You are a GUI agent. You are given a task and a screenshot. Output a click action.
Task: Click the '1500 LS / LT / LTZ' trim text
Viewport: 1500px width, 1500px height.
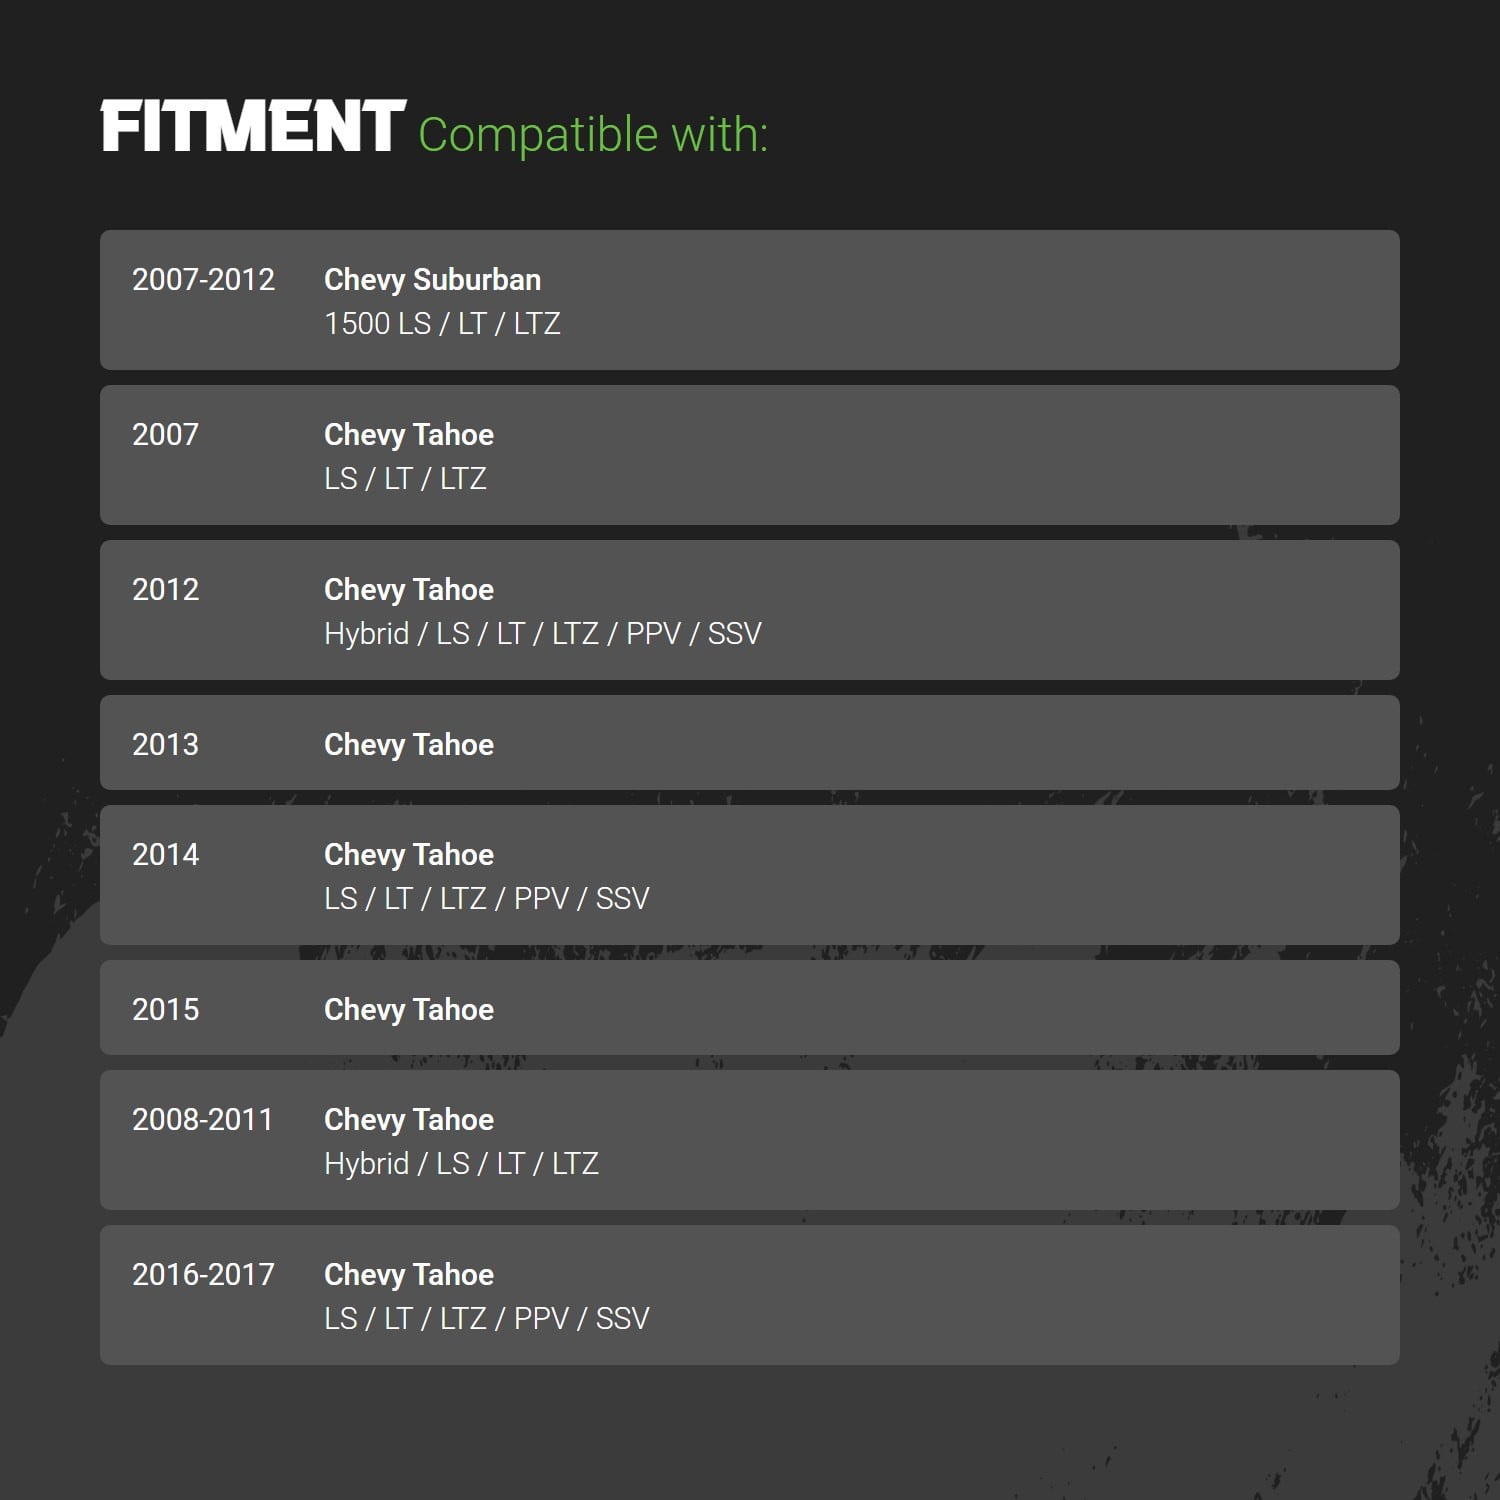click(x=442, y=324)
